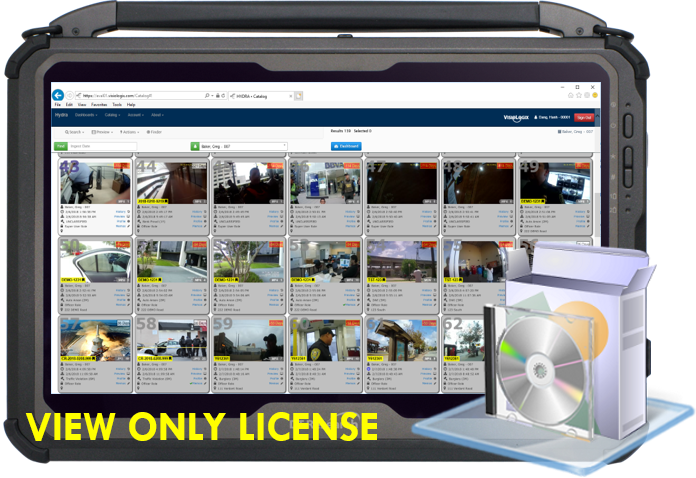Open the Baker, Greg user selector

pyautogui.click(x=238, y=146)
